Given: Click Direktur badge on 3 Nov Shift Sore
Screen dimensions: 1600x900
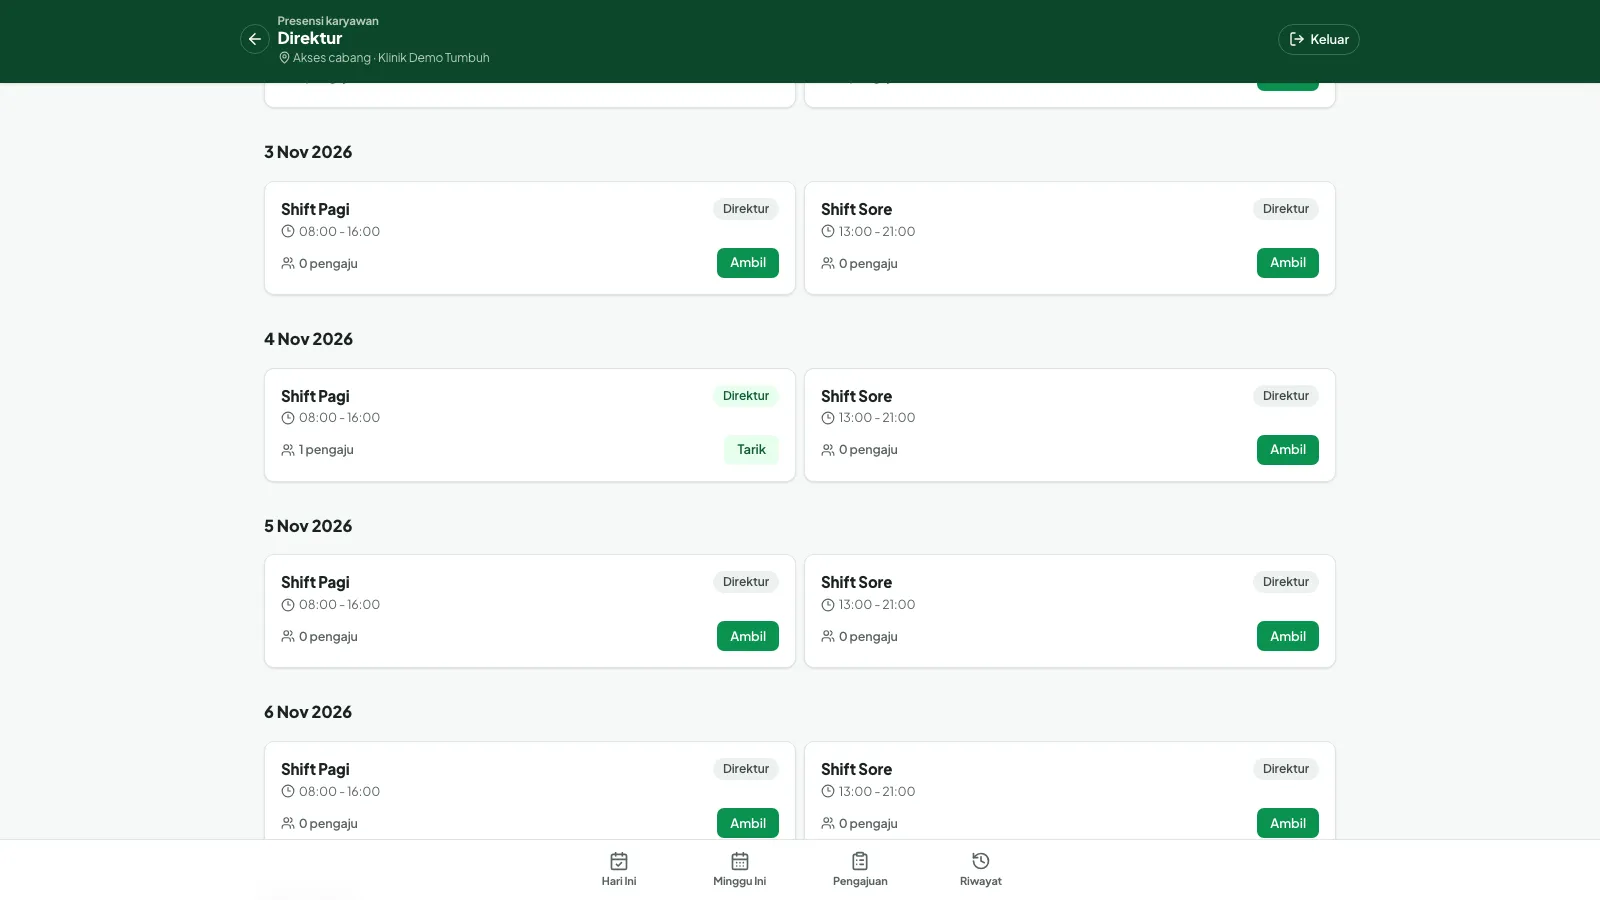Looking at the screenshot, I should coord(1286,209).
